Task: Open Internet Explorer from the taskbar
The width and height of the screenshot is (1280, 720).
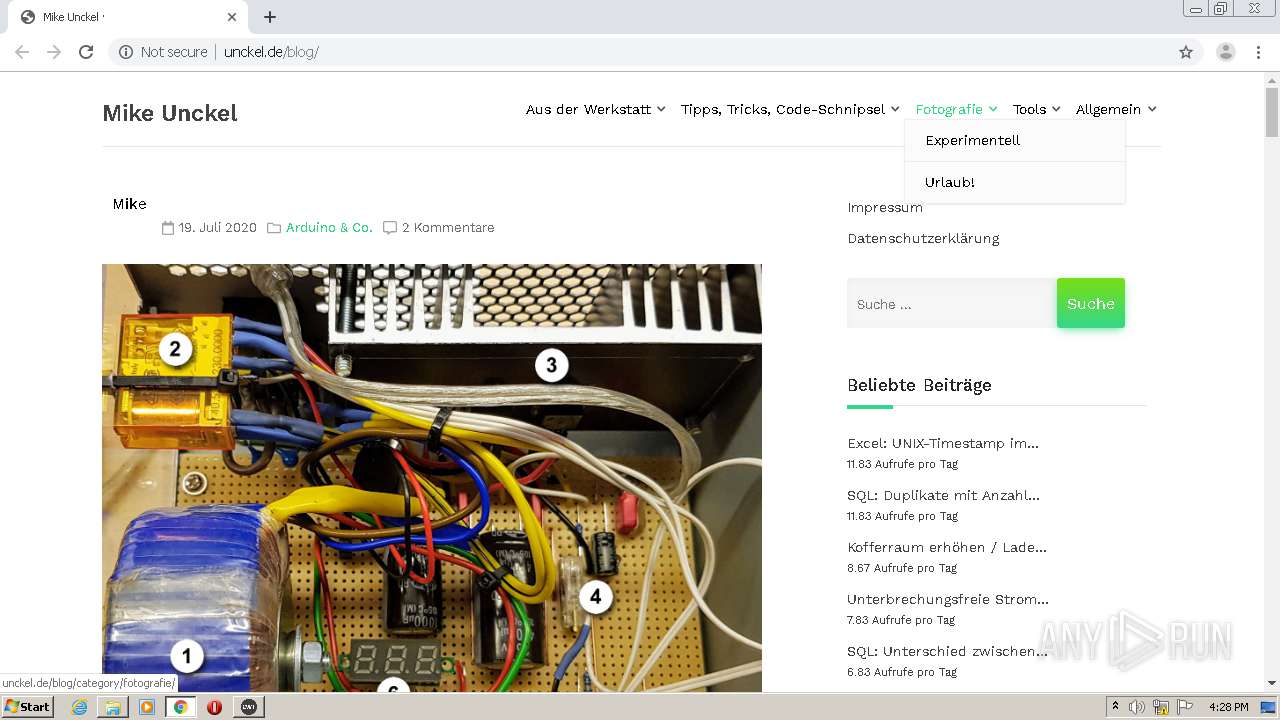Action: (79, 707)
